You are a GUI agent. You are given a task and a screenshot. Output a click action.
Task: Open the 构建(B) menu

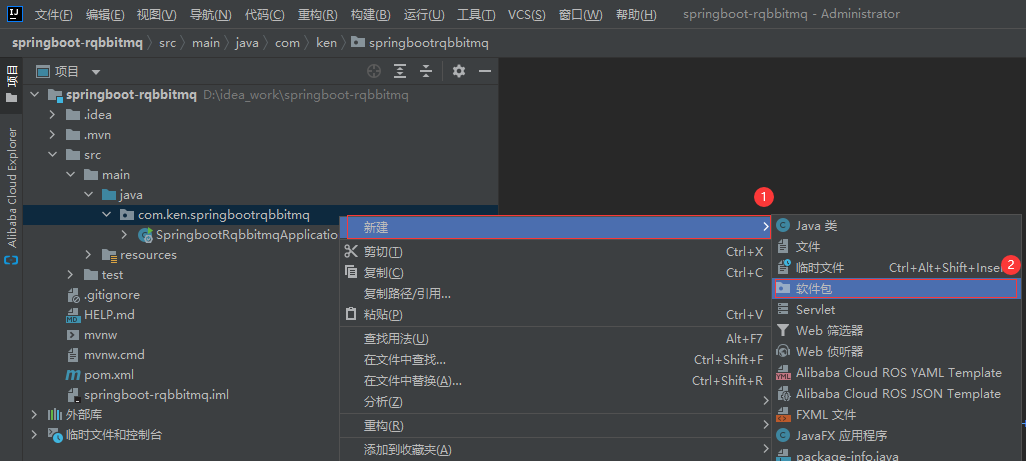click(370, 14)
